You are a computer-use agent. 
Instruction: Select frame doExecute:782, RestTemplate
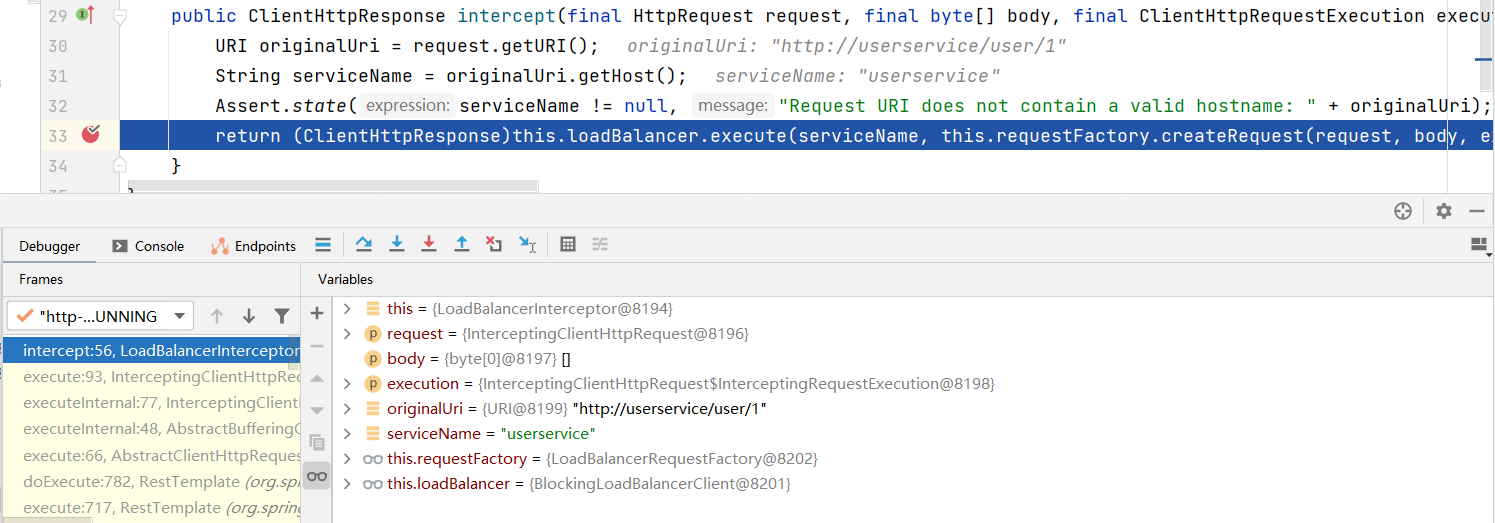(x=150, y=481)
